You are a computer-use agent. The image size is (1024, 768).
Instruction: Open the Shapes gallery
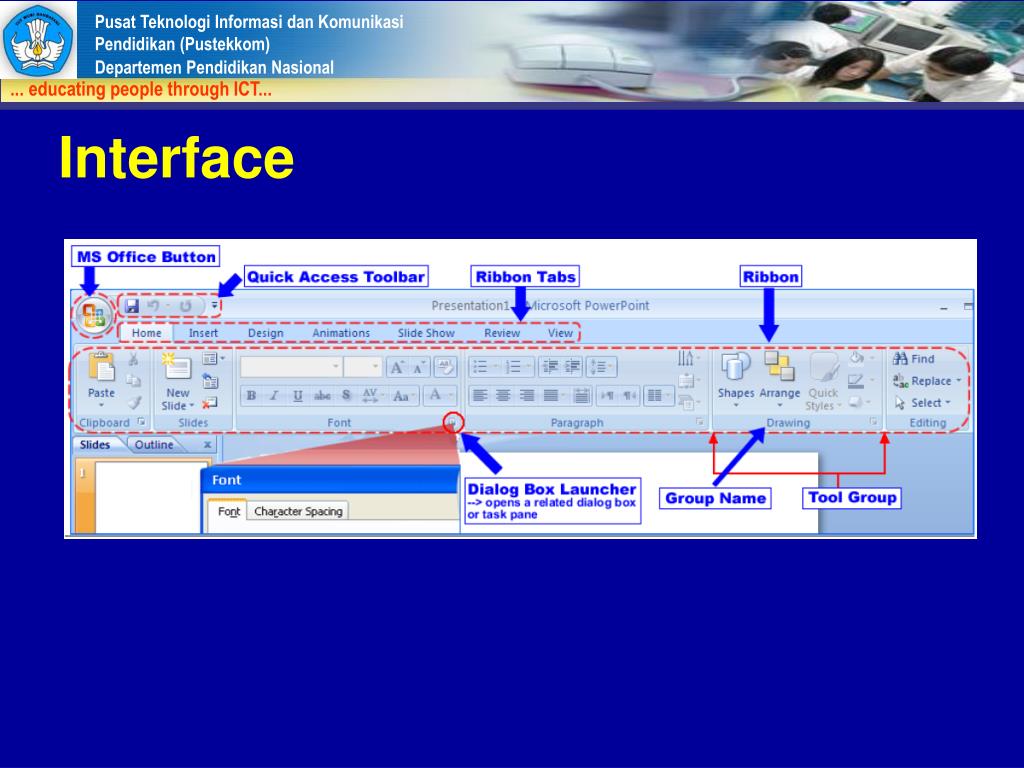click(x=736, y=379)
